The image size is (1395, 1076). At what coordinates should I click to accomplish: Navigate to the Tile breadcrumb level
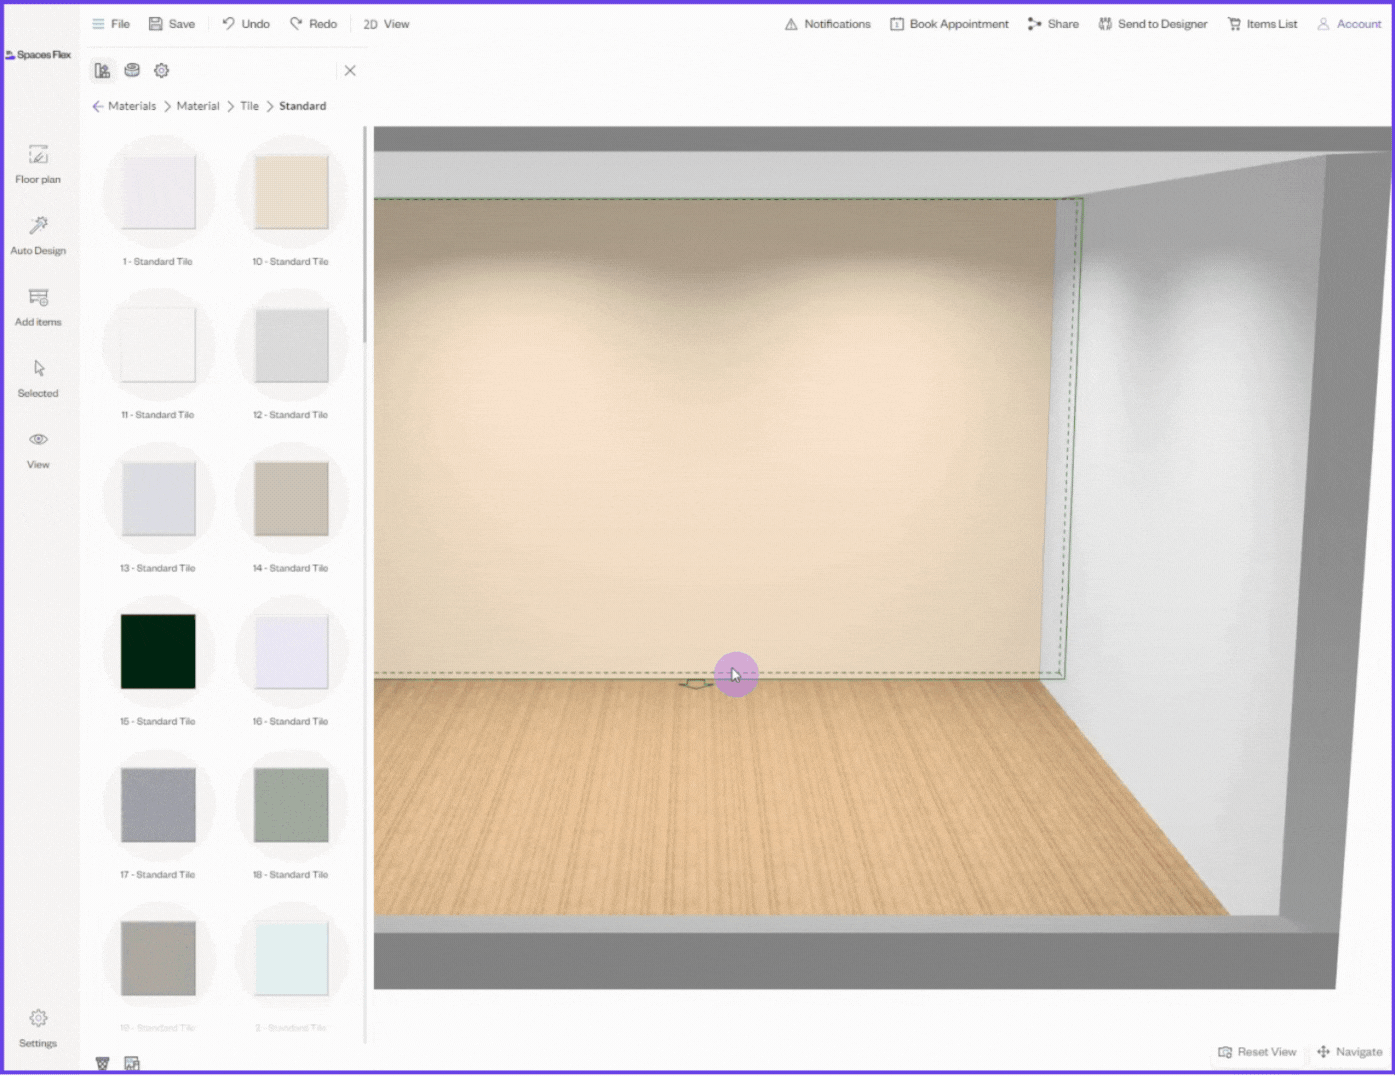coord(249,106)
